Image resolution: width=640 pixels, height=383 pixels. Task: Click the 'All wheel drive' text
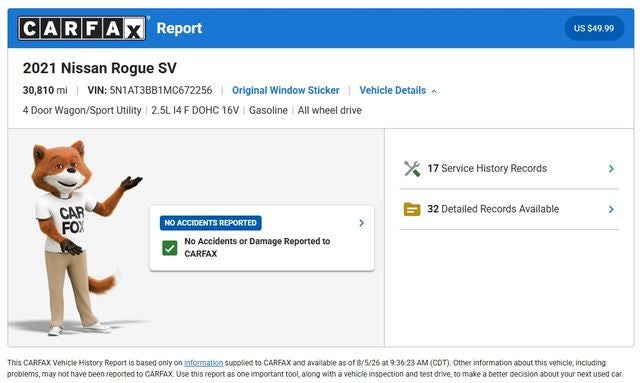(330, 110)
